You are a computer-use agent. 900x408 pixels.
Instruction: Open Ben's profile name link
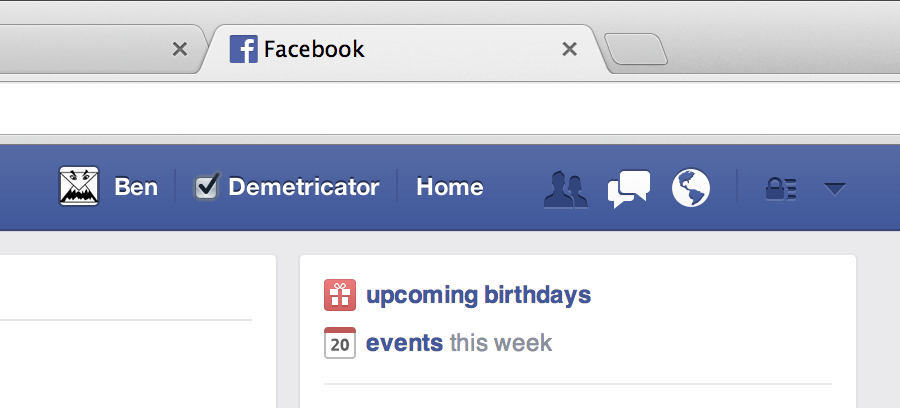tap(136, 187)
